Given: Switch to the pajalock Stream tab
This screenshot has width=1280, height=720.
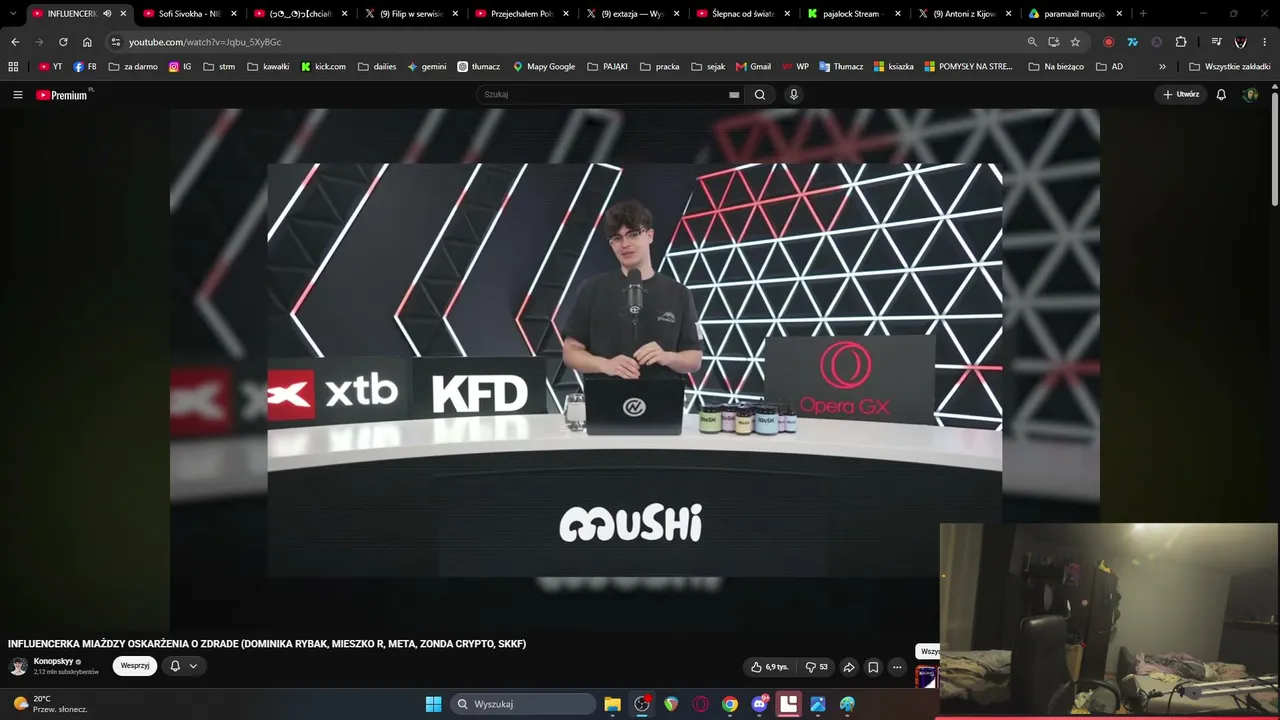Looking at the screenshot, I should [854, 14].
